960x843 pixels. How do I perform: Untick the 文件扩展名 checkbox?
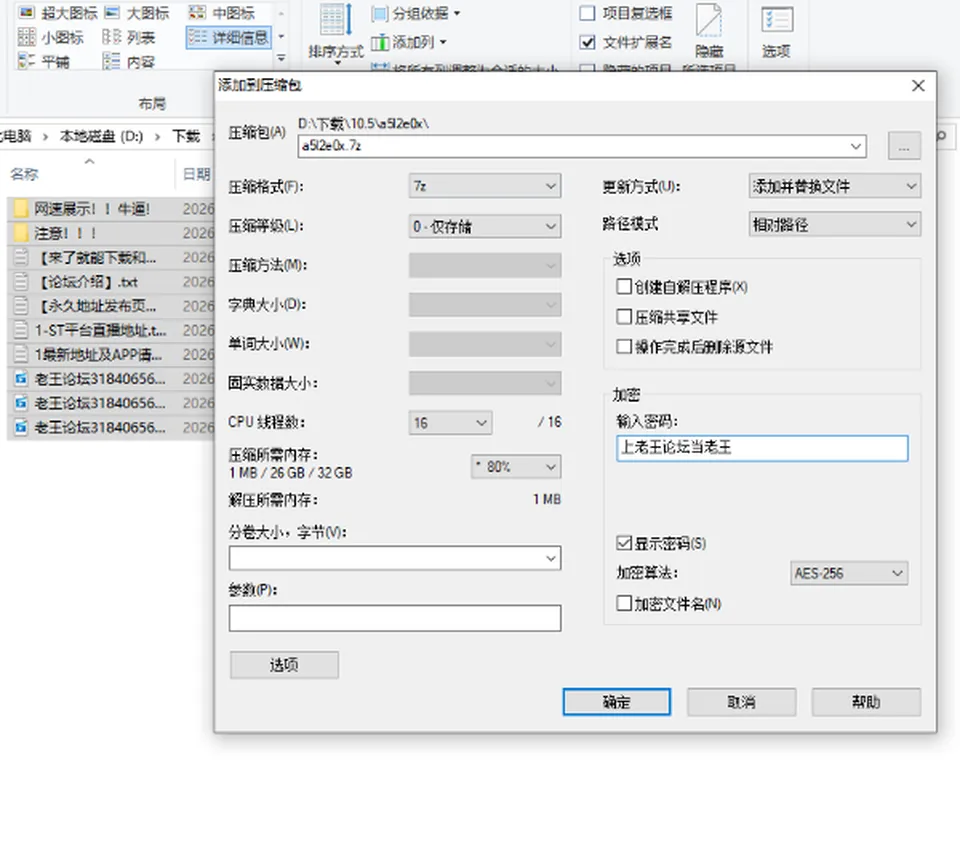(587, 42)
